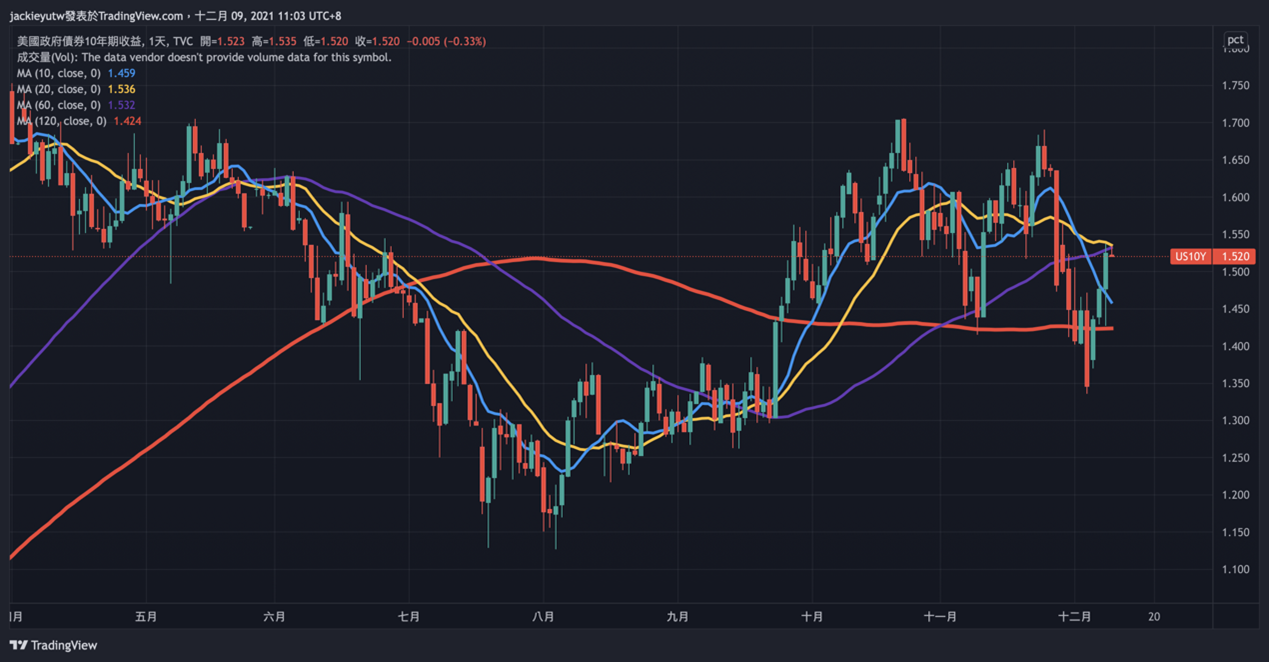Select the MA (10, close, 0) indicator legend
The width and height of the screenshot is (1269, 662).
(x=58, y=73)
